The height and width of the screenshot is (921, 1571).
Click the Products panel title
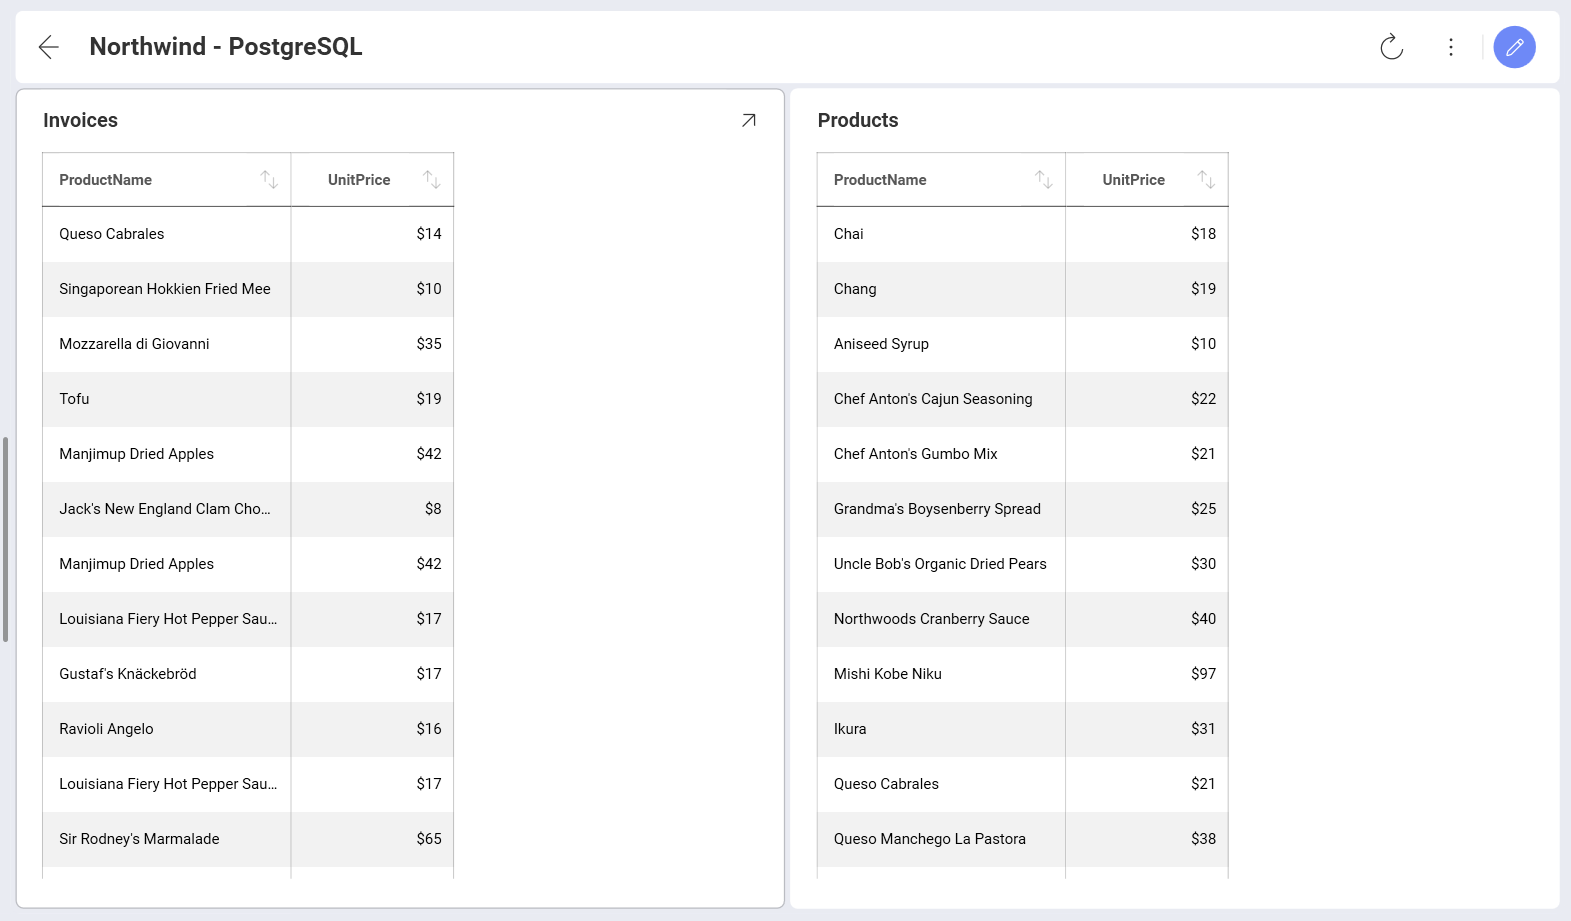tap(858, 120)
